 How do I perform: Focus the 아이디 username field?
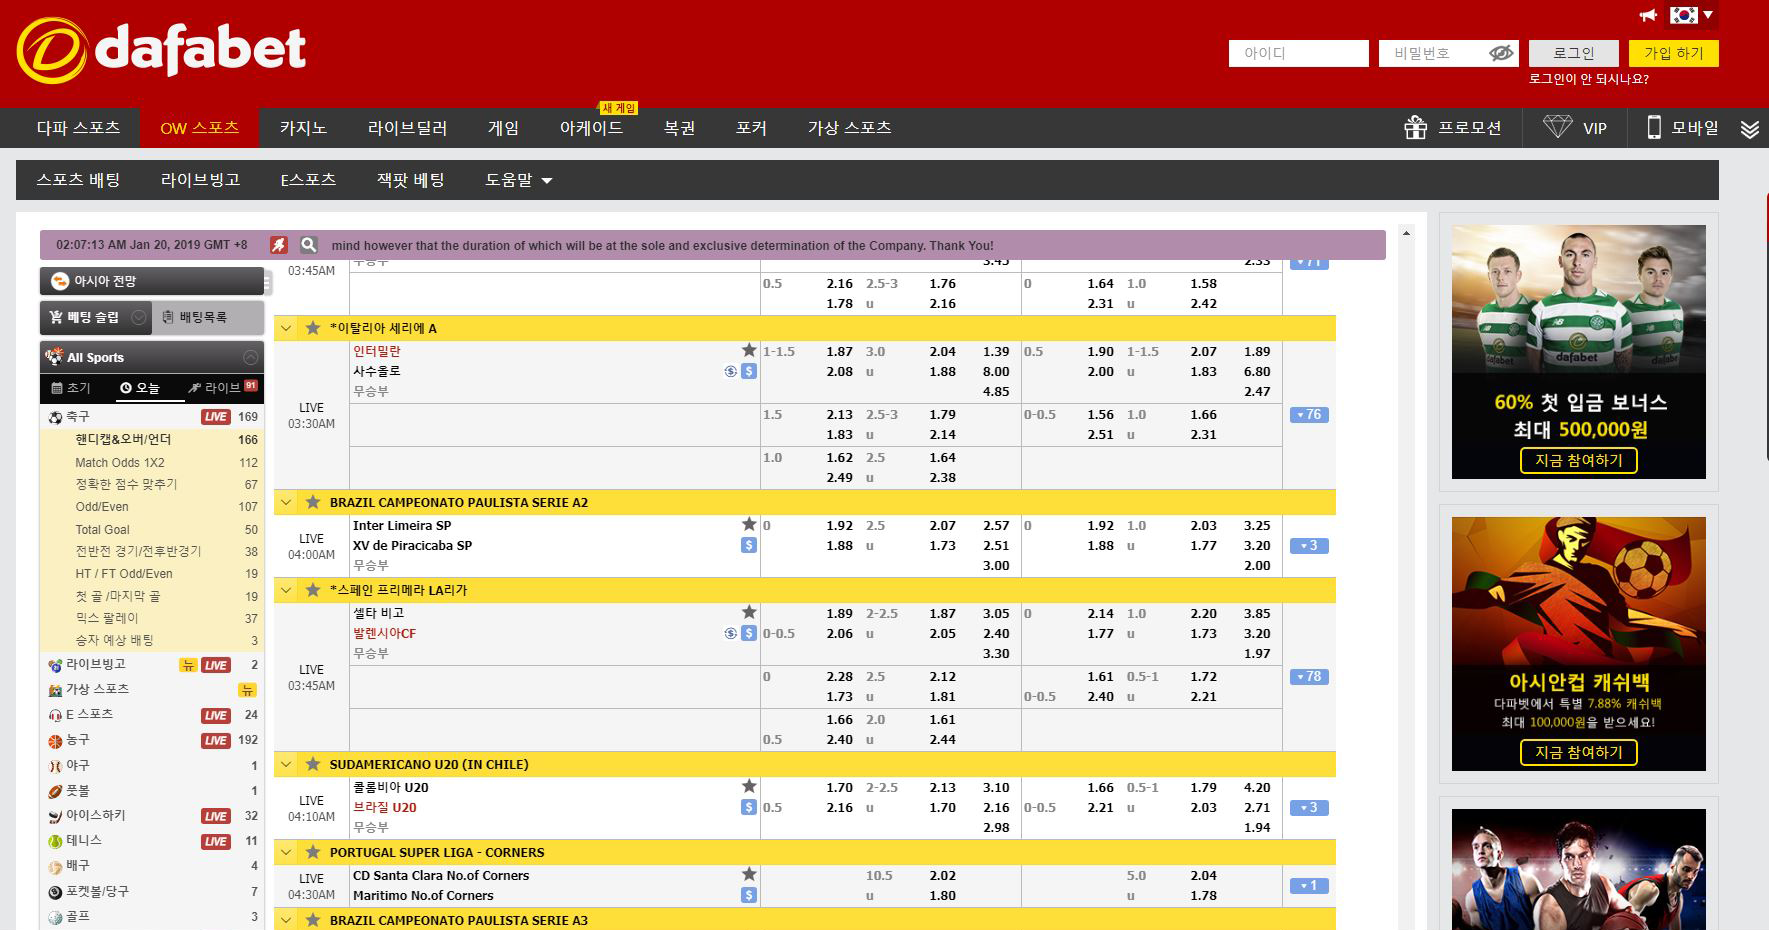click(x=1298, y=53)
